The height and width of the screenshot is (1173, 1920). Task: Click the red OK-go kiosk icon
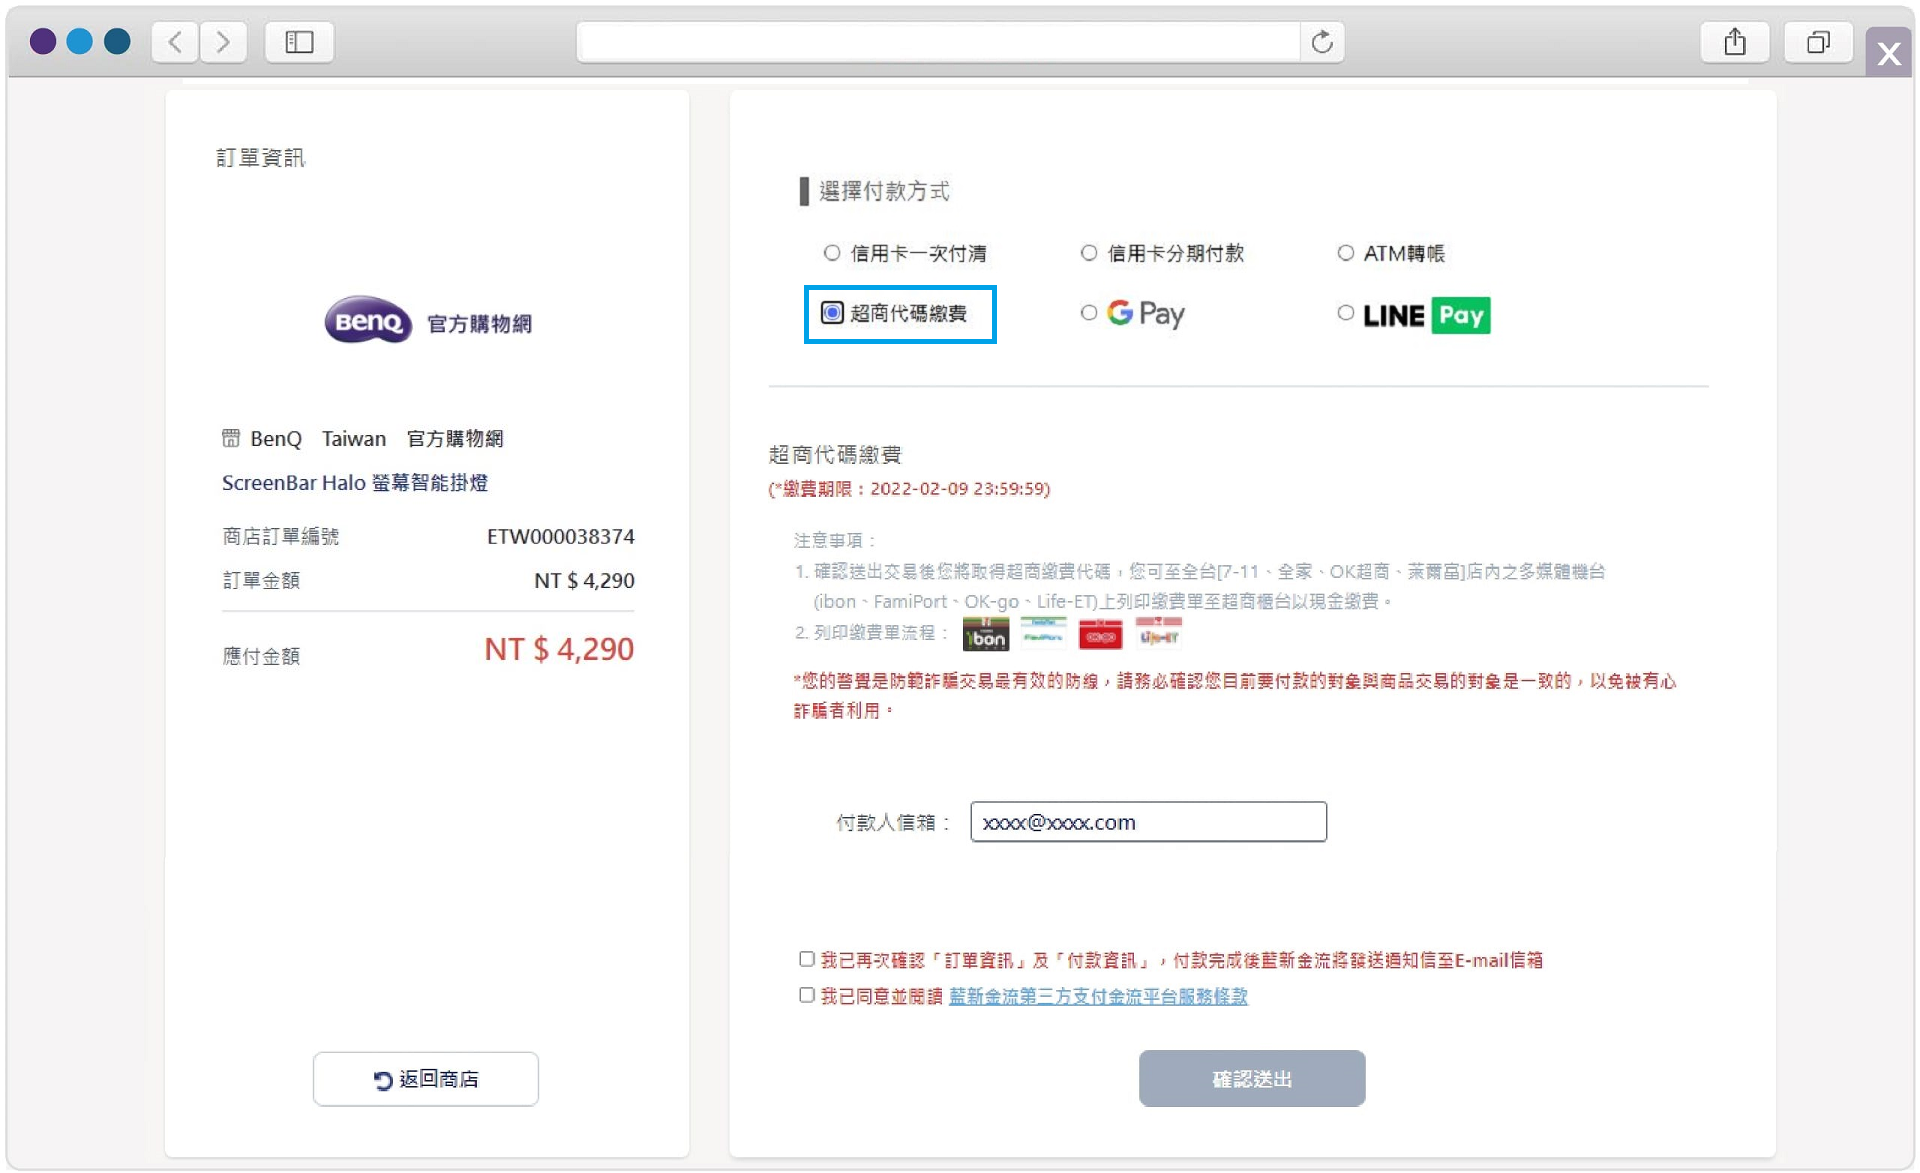point(1100,634)
